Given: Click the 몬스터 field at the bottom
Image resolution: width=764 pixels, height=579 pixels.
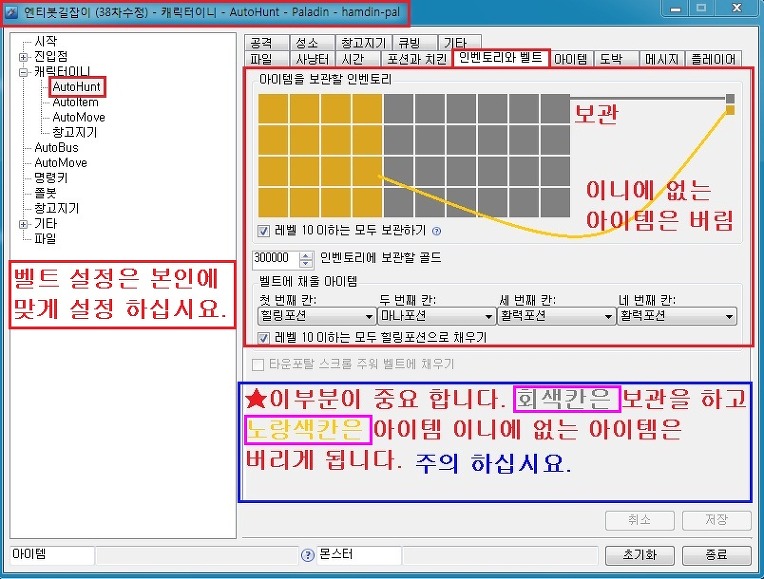Looking at the screenshot, I should pyautogui.click(x=359, y=555).
